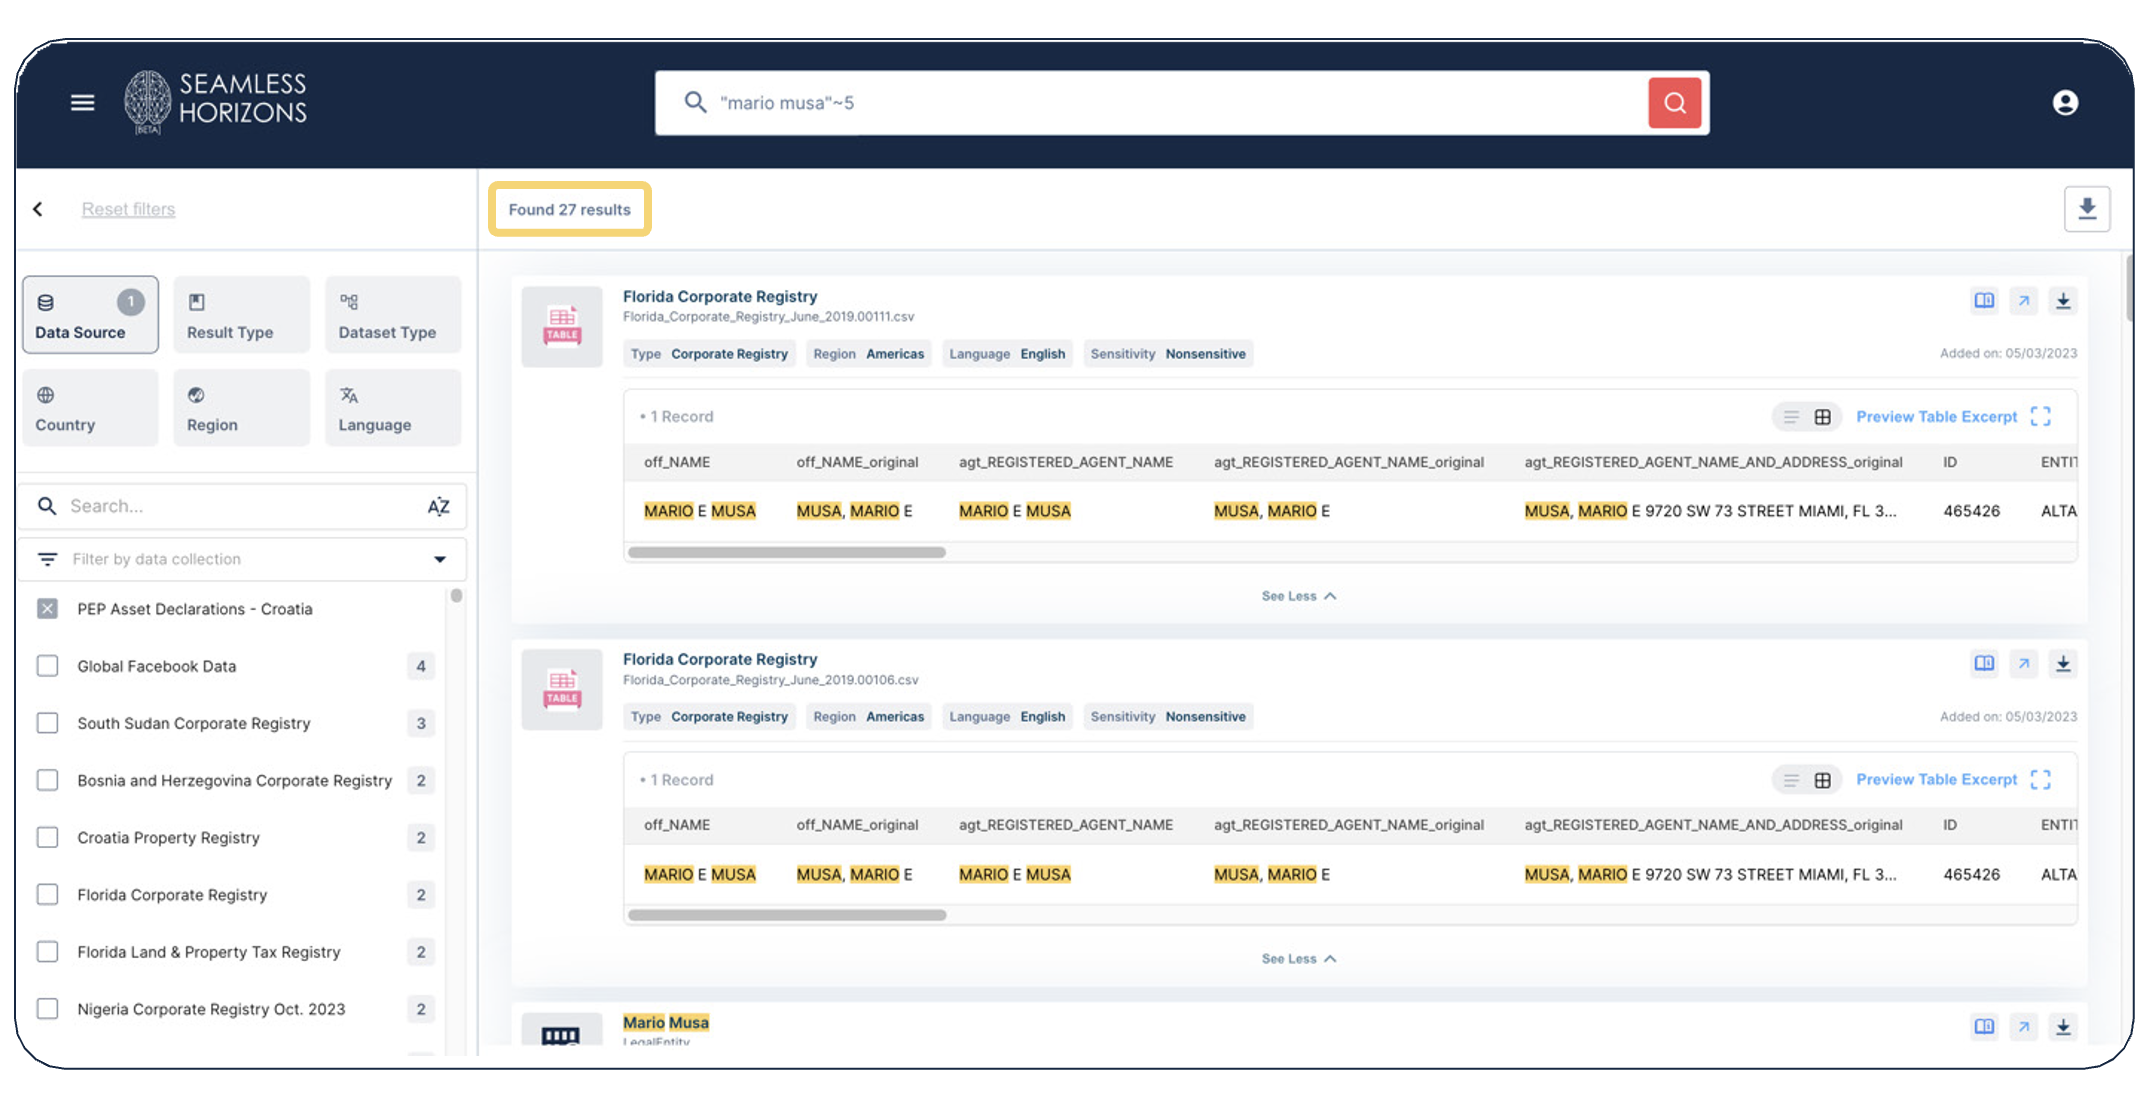Switch first result to list view
Image resolution: width=2156 pixels, height=1098 pixels.
[1791, 417]
